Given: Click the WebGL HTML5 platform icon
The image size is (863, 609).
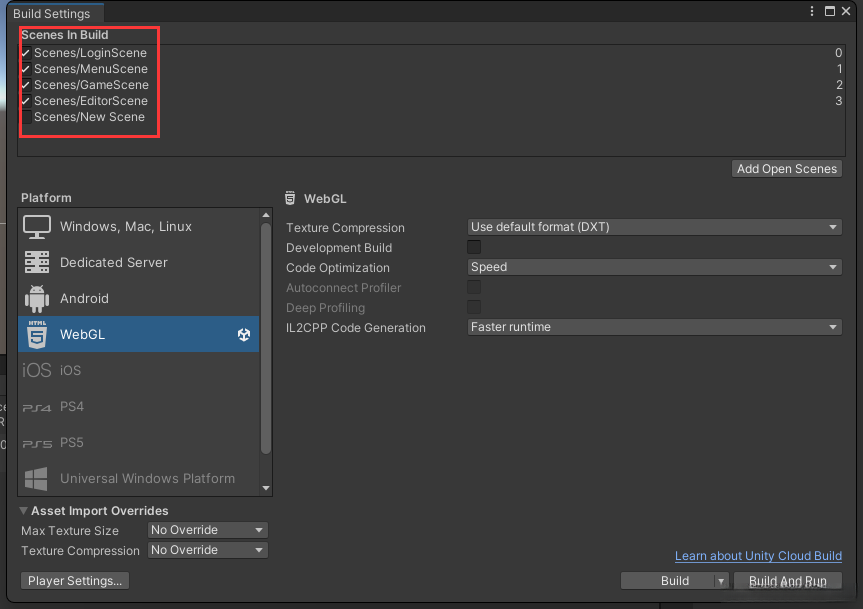Looking at the screenshot, I should (x=37, y=334).
